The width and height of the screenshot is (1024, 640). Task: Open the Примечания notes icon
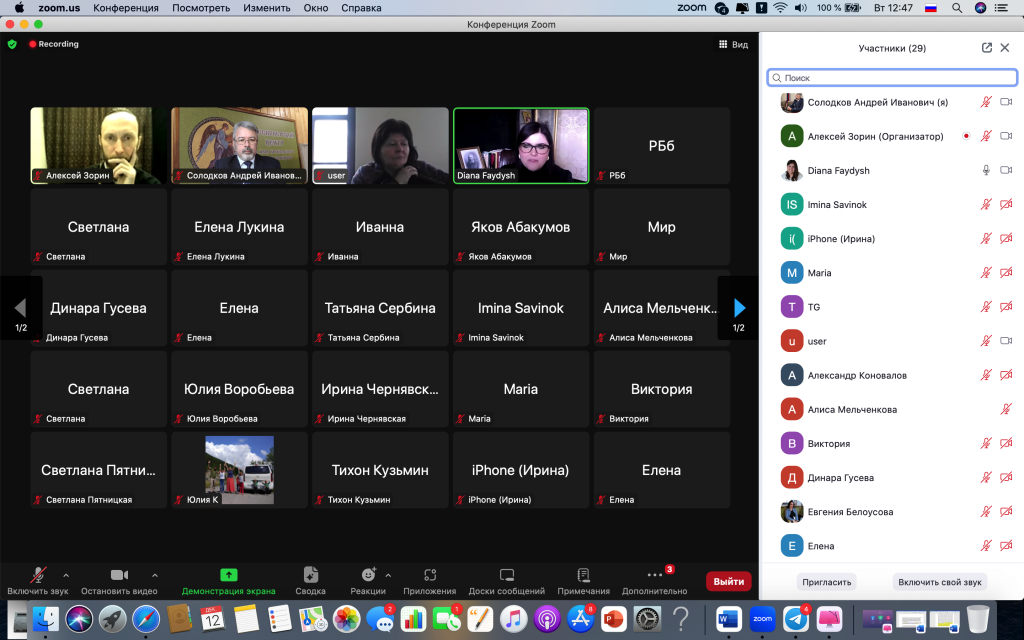pyautogui.click(x=583, y=575)
